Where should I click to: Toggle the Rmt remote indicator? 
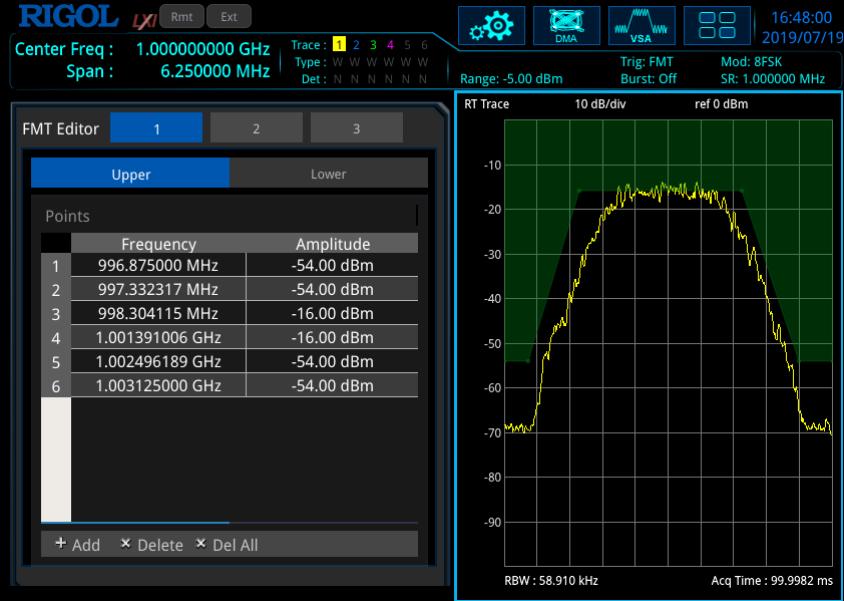(182, 17)
